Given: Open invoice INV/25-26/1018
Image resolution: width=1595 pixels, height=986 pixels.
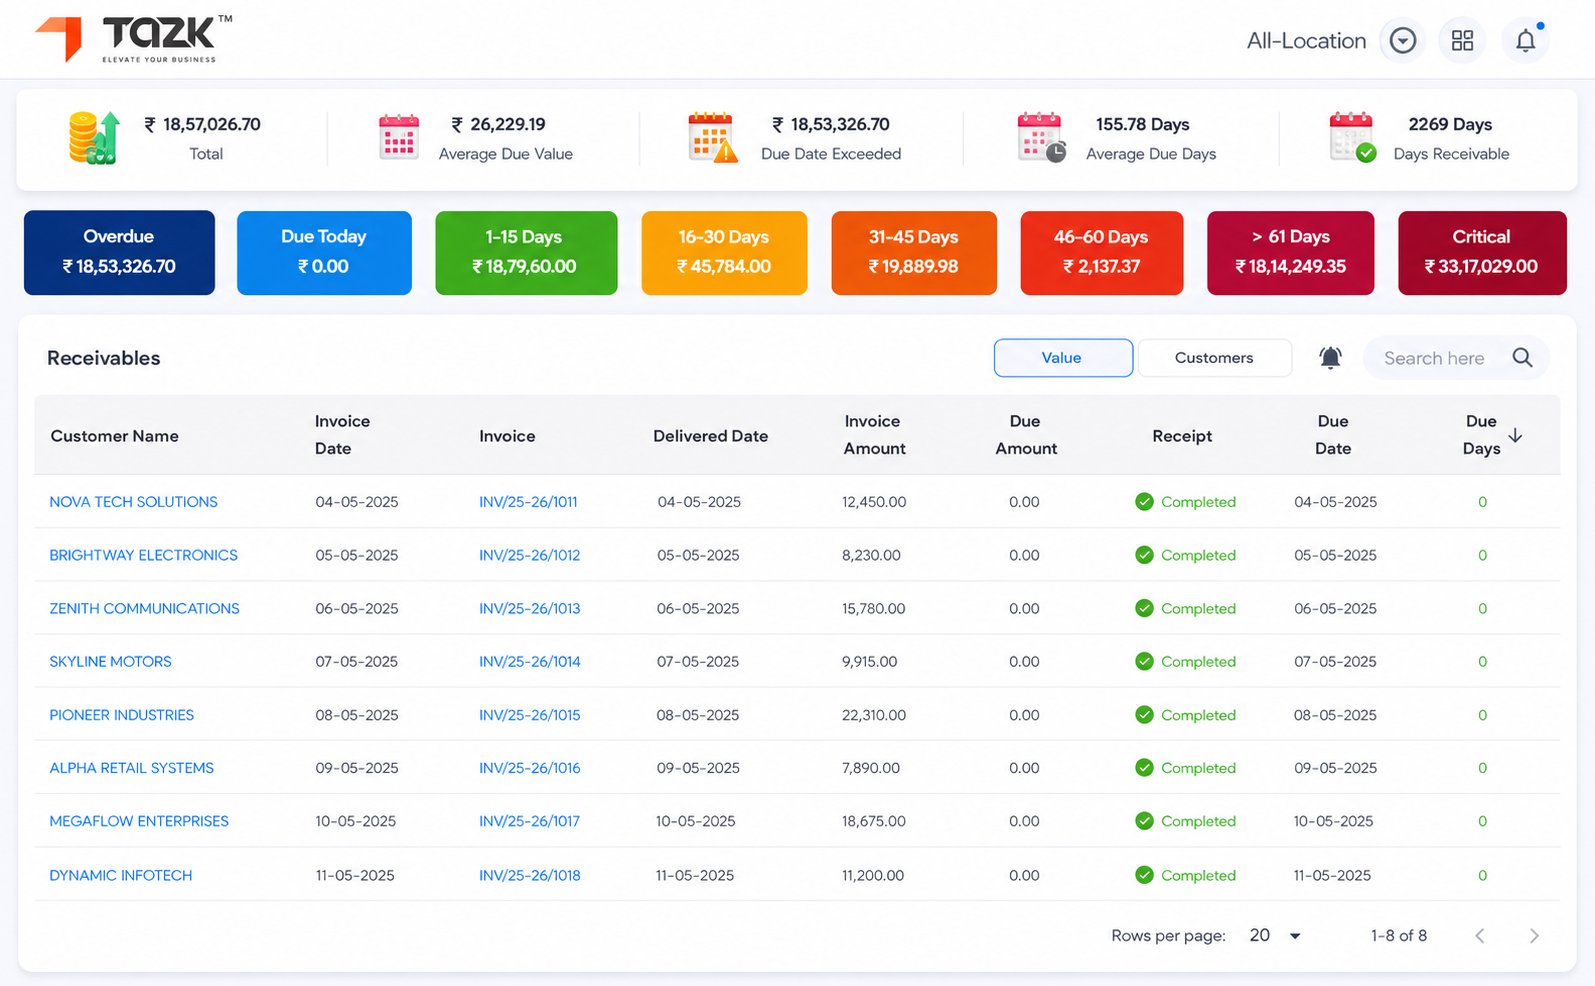Looking at the screenshot, I should click(x=529, y=875).
